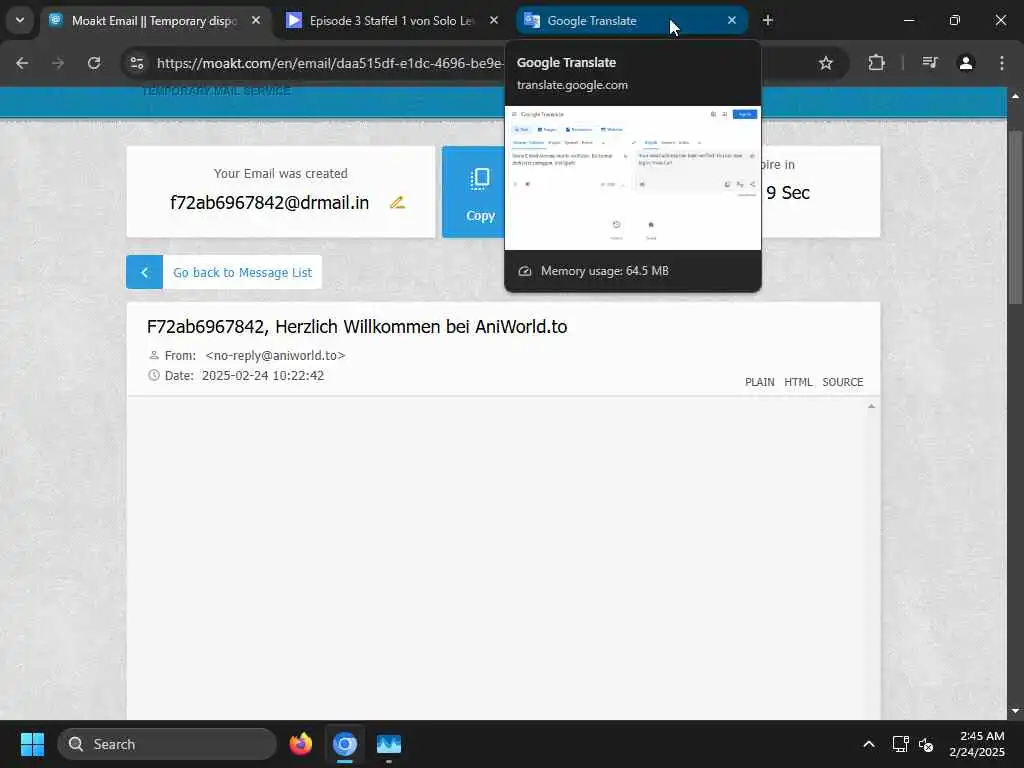Click the sender no-reply@aniworld.to address
Viewport: 1024px width, 768px height.
click(x=275, y=355)
